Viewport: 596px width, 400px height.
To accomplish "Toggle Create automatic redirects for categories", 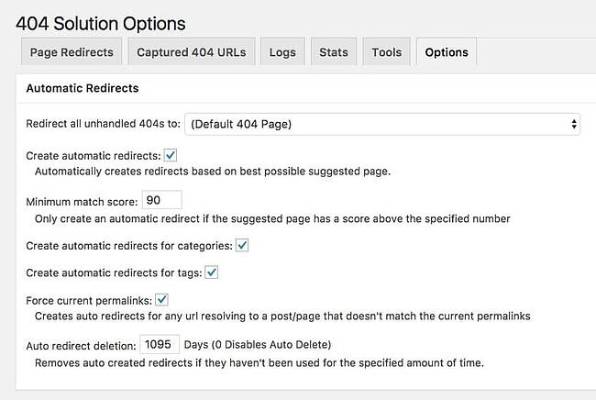I will pyautogui.click(x=242, y=245).
